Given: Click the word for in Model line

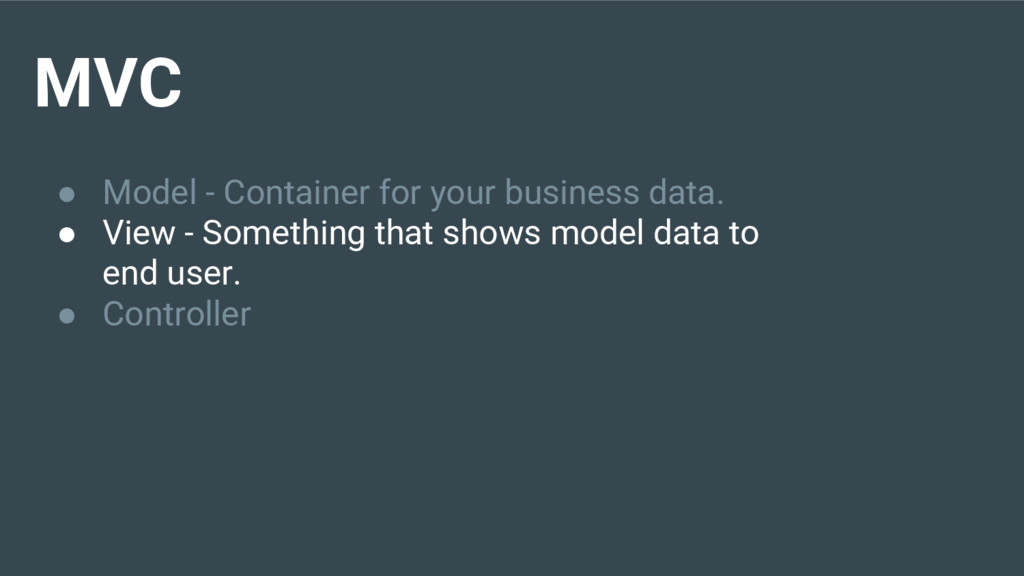Looking at the screenshot, I should [x=400, y=193].
